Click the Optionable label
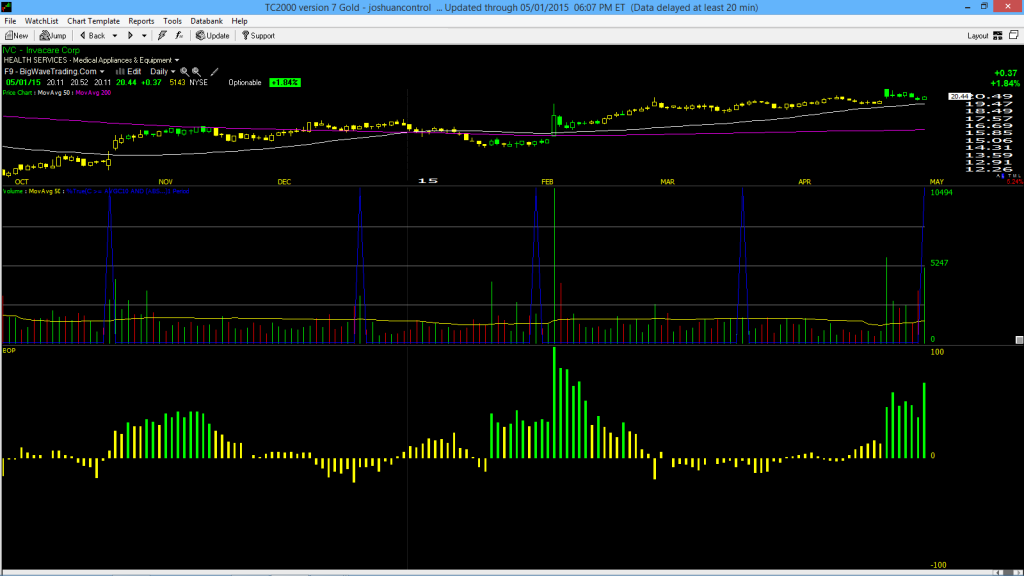Screen dimensions: 1024x576 click(x=245, y=83)
